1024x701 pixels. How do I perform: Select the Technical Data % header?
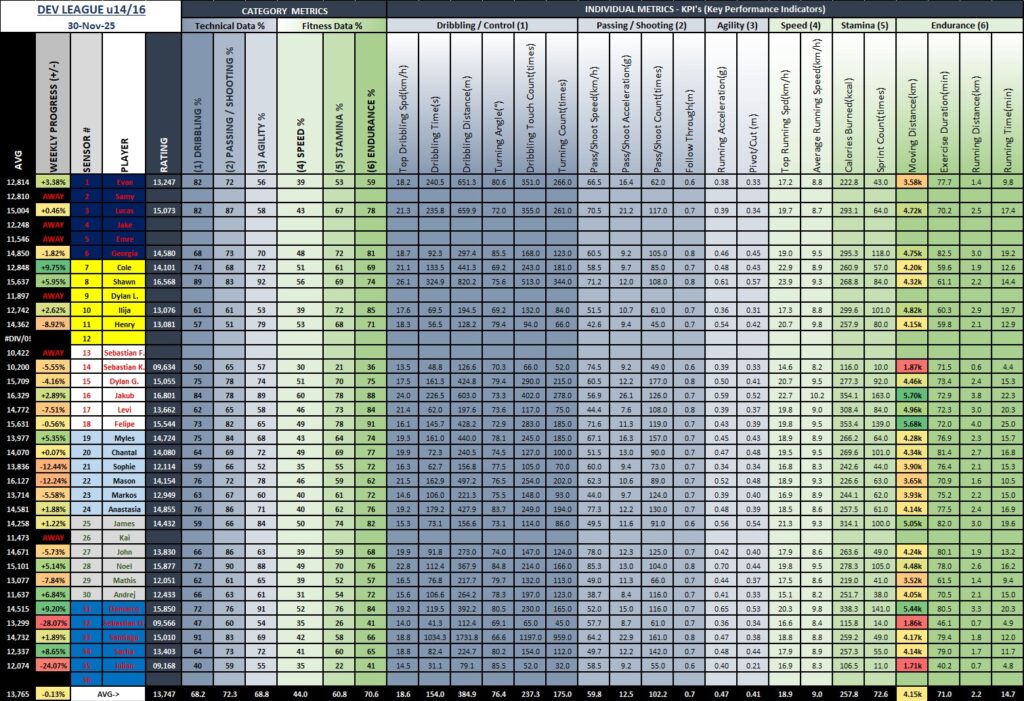[228, 23]
